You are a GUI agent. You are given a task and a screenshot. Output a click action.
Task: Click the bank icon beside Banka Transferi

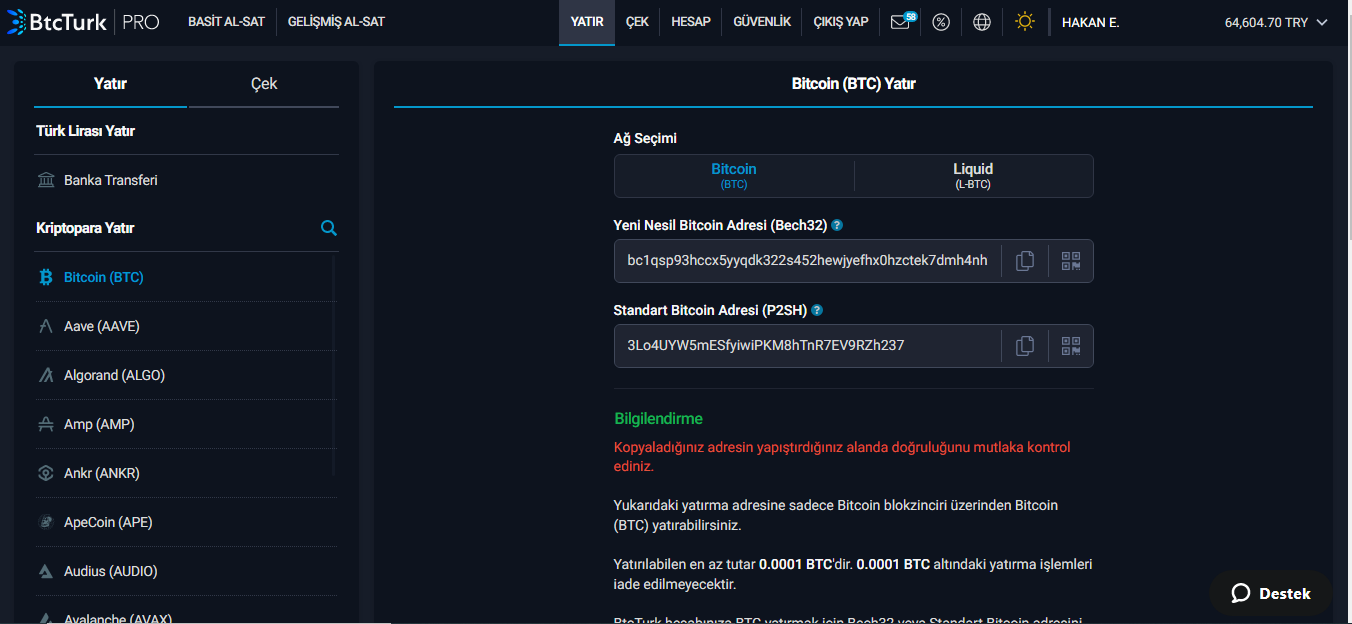pos(46,180)
